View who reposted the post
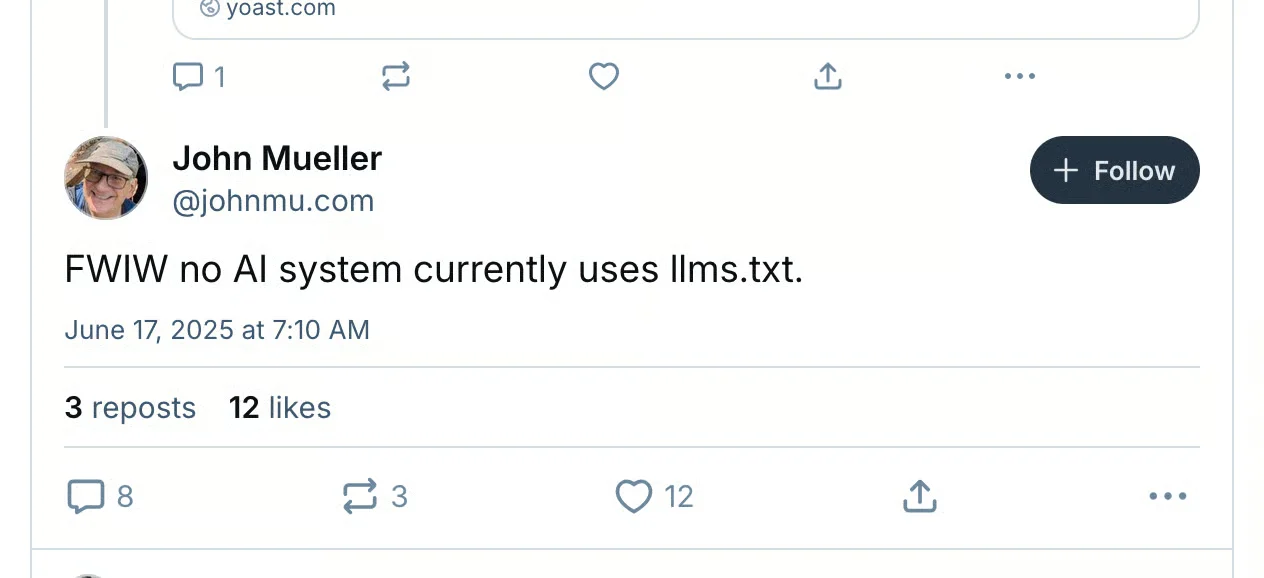 [130, 407]
